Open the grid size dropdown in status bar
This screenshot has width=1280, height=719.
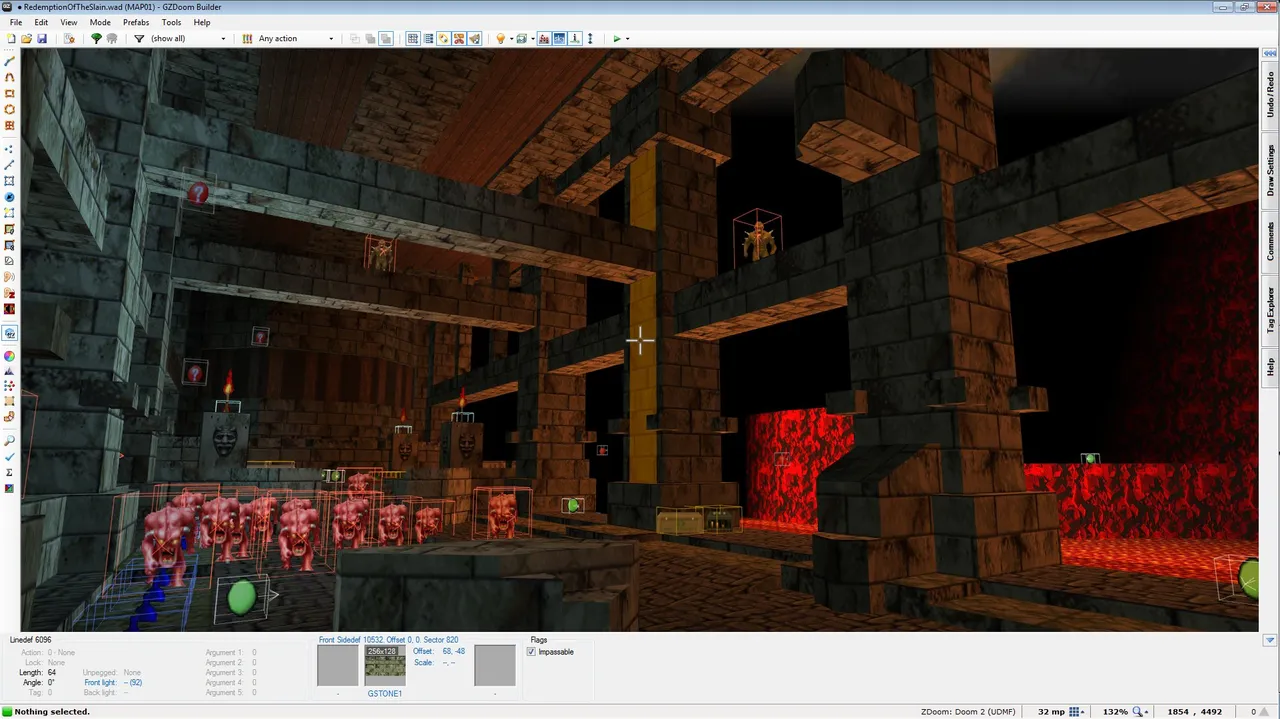pyautogui.click(x=1076, y=712)
